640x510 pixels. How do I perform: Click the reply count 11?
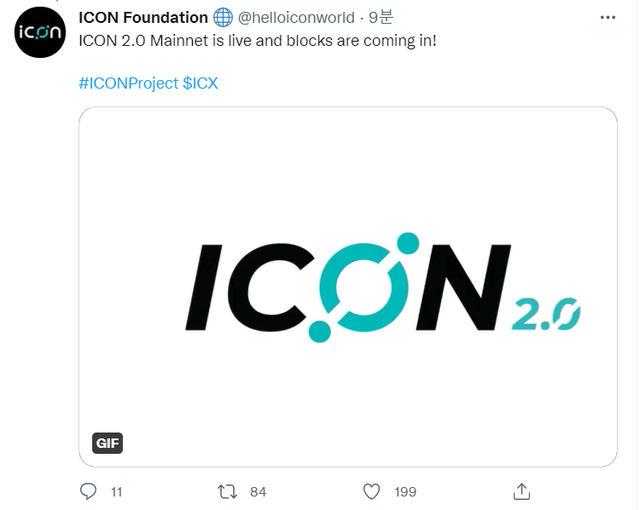tap(117, 492)
